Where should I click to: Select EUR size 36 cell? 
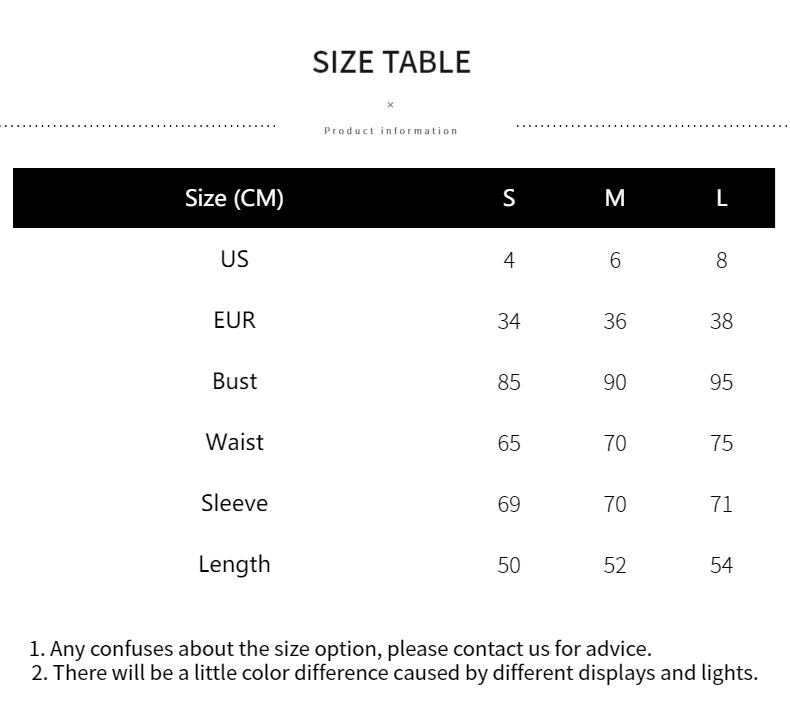coord(615,321)
